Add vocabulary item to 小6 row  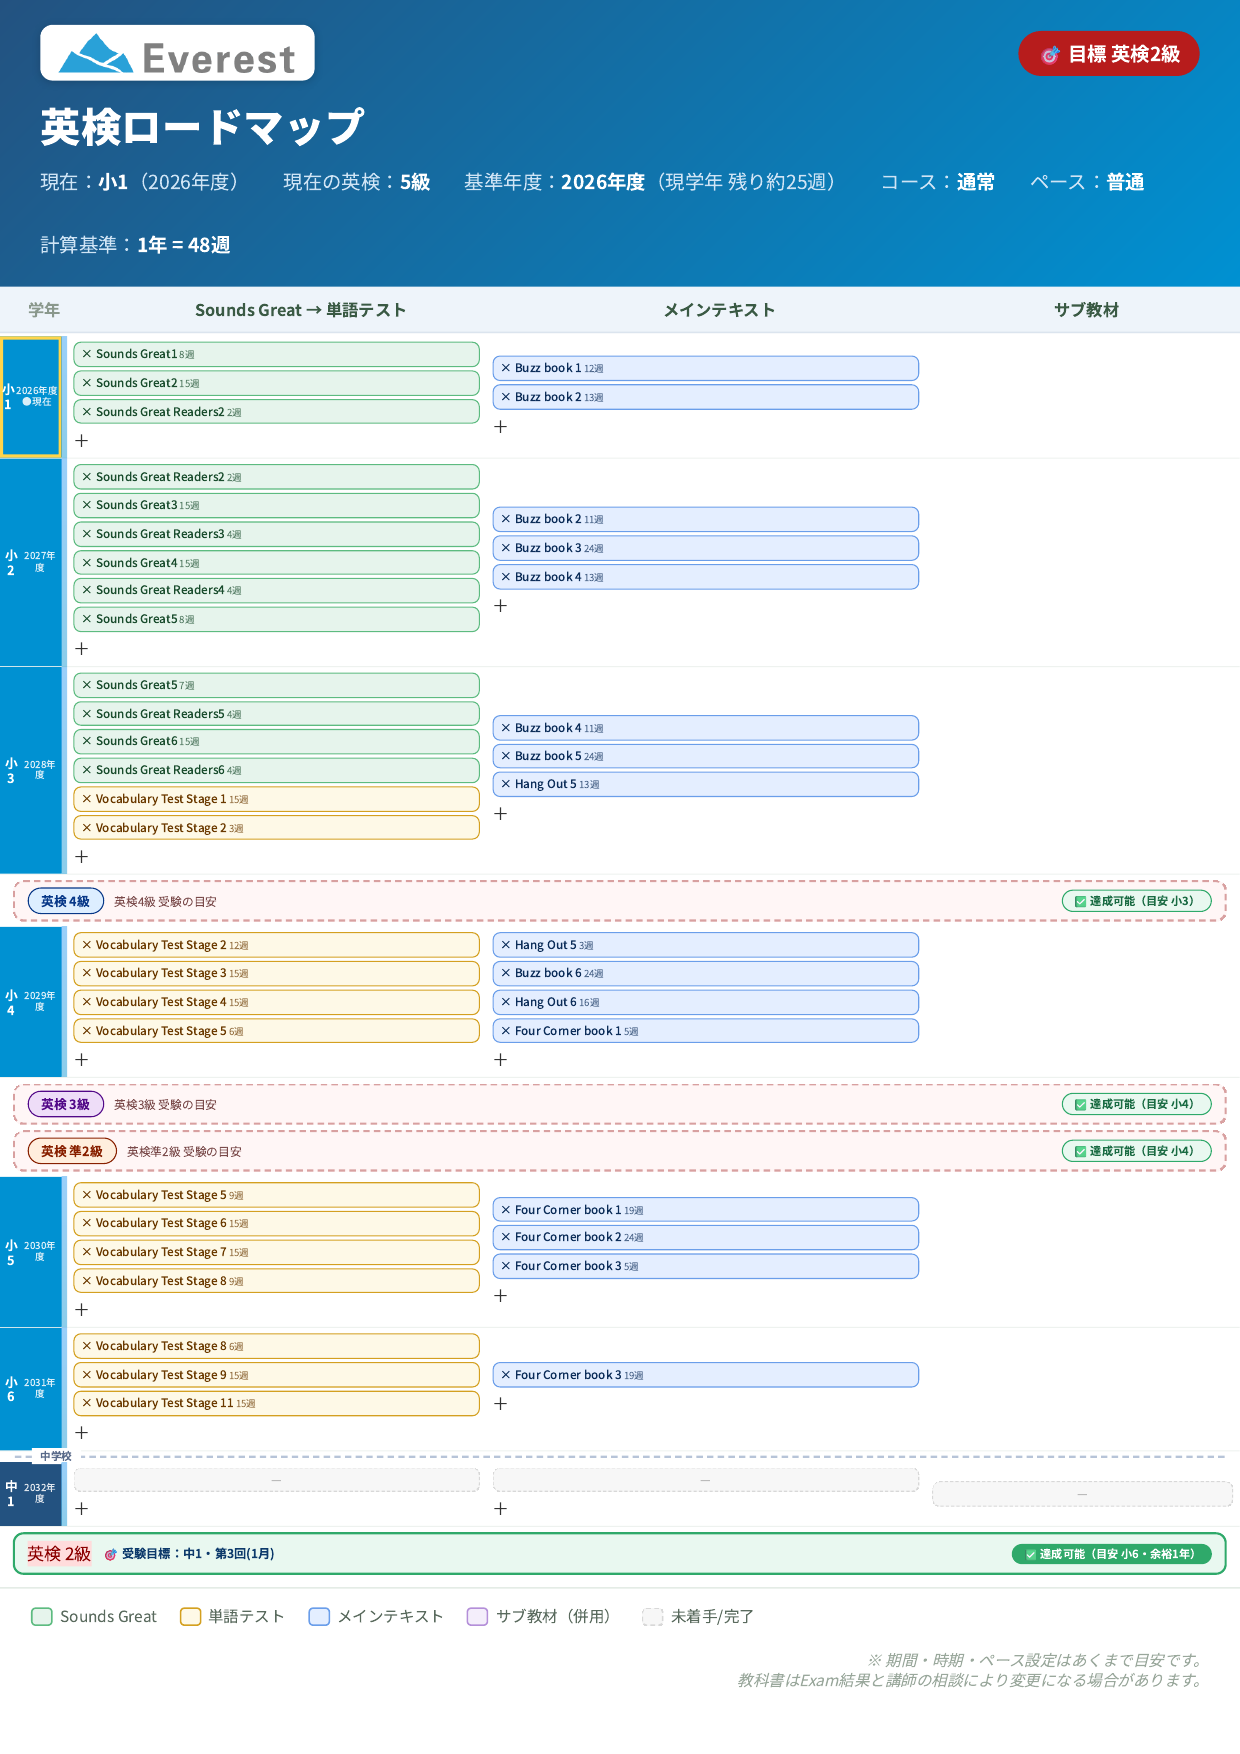pyautogui.click(x=82, y=1432)
